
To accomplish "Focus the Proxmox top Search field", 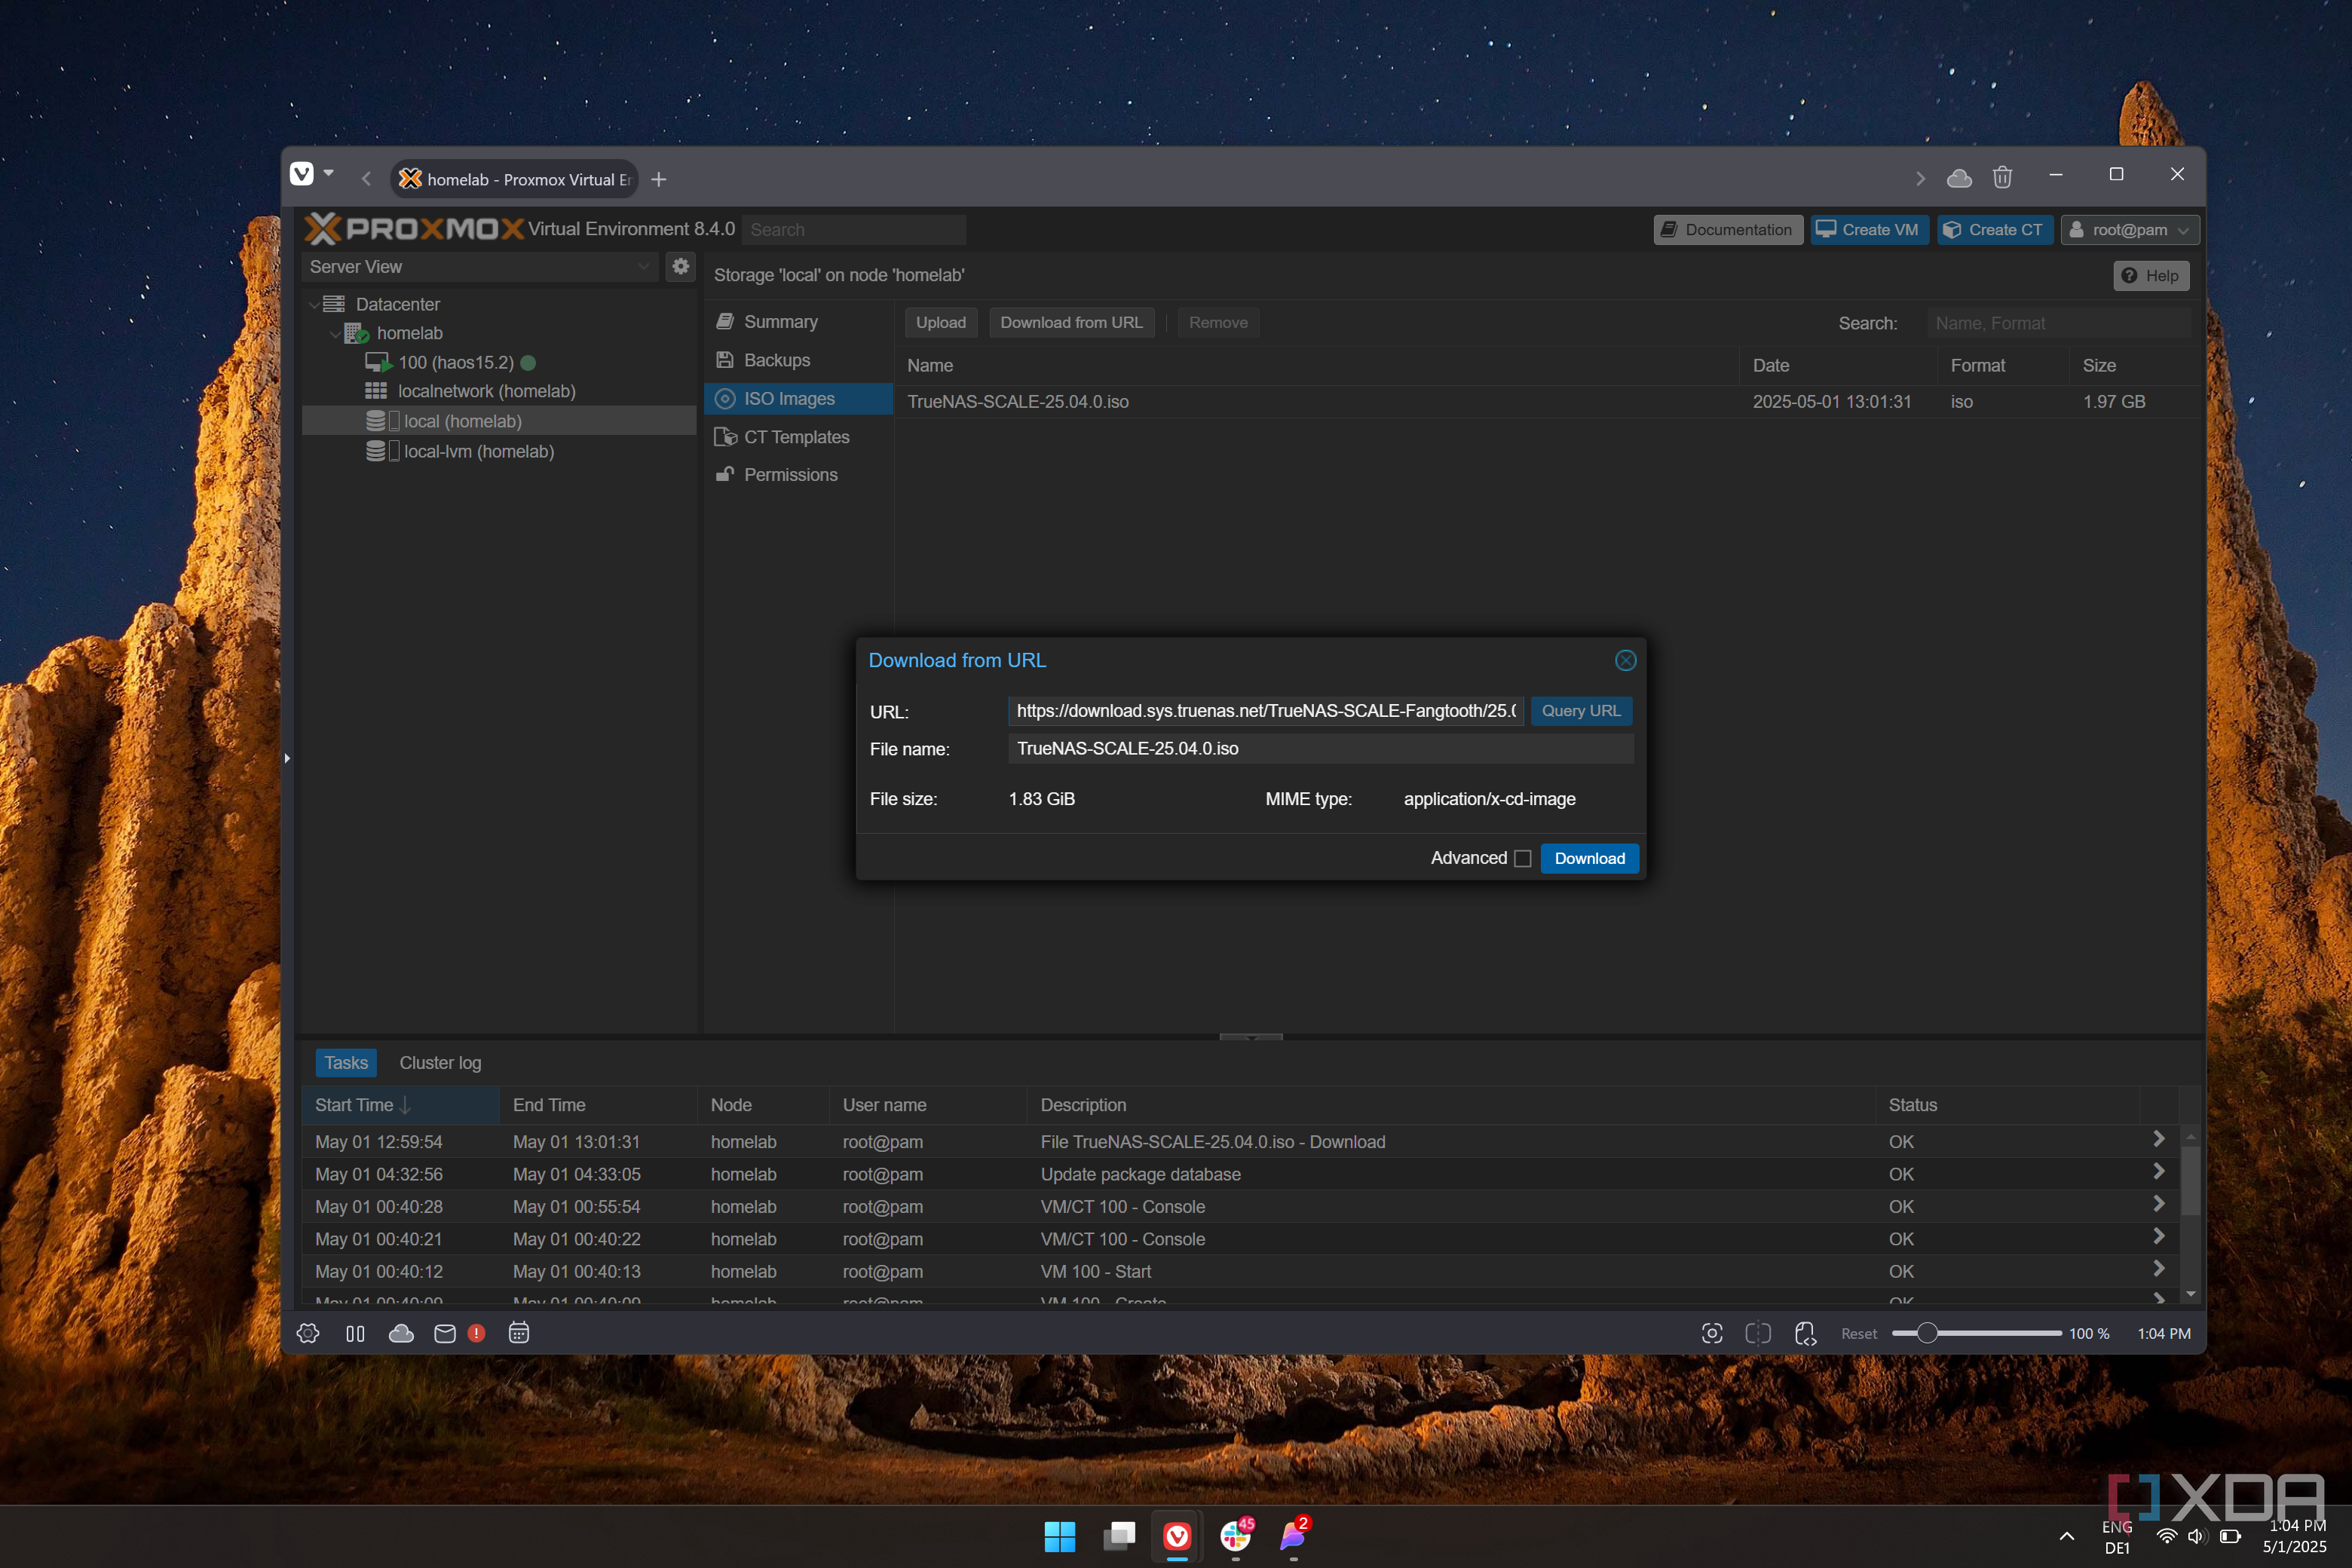I will 853,230.
